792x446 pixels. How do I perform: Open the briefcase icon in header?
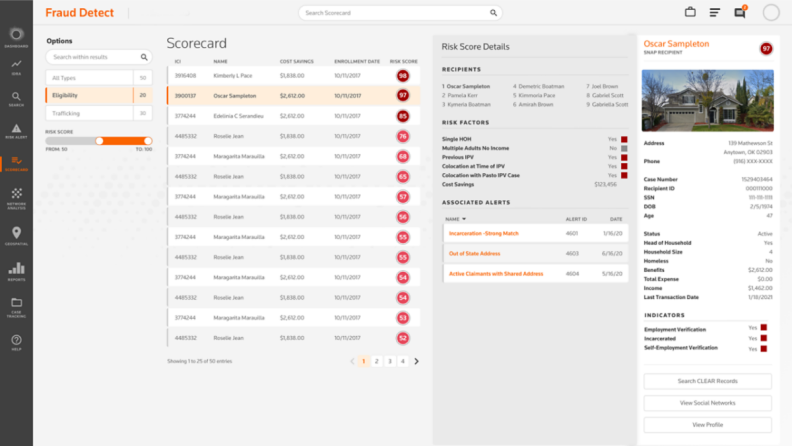690,13
